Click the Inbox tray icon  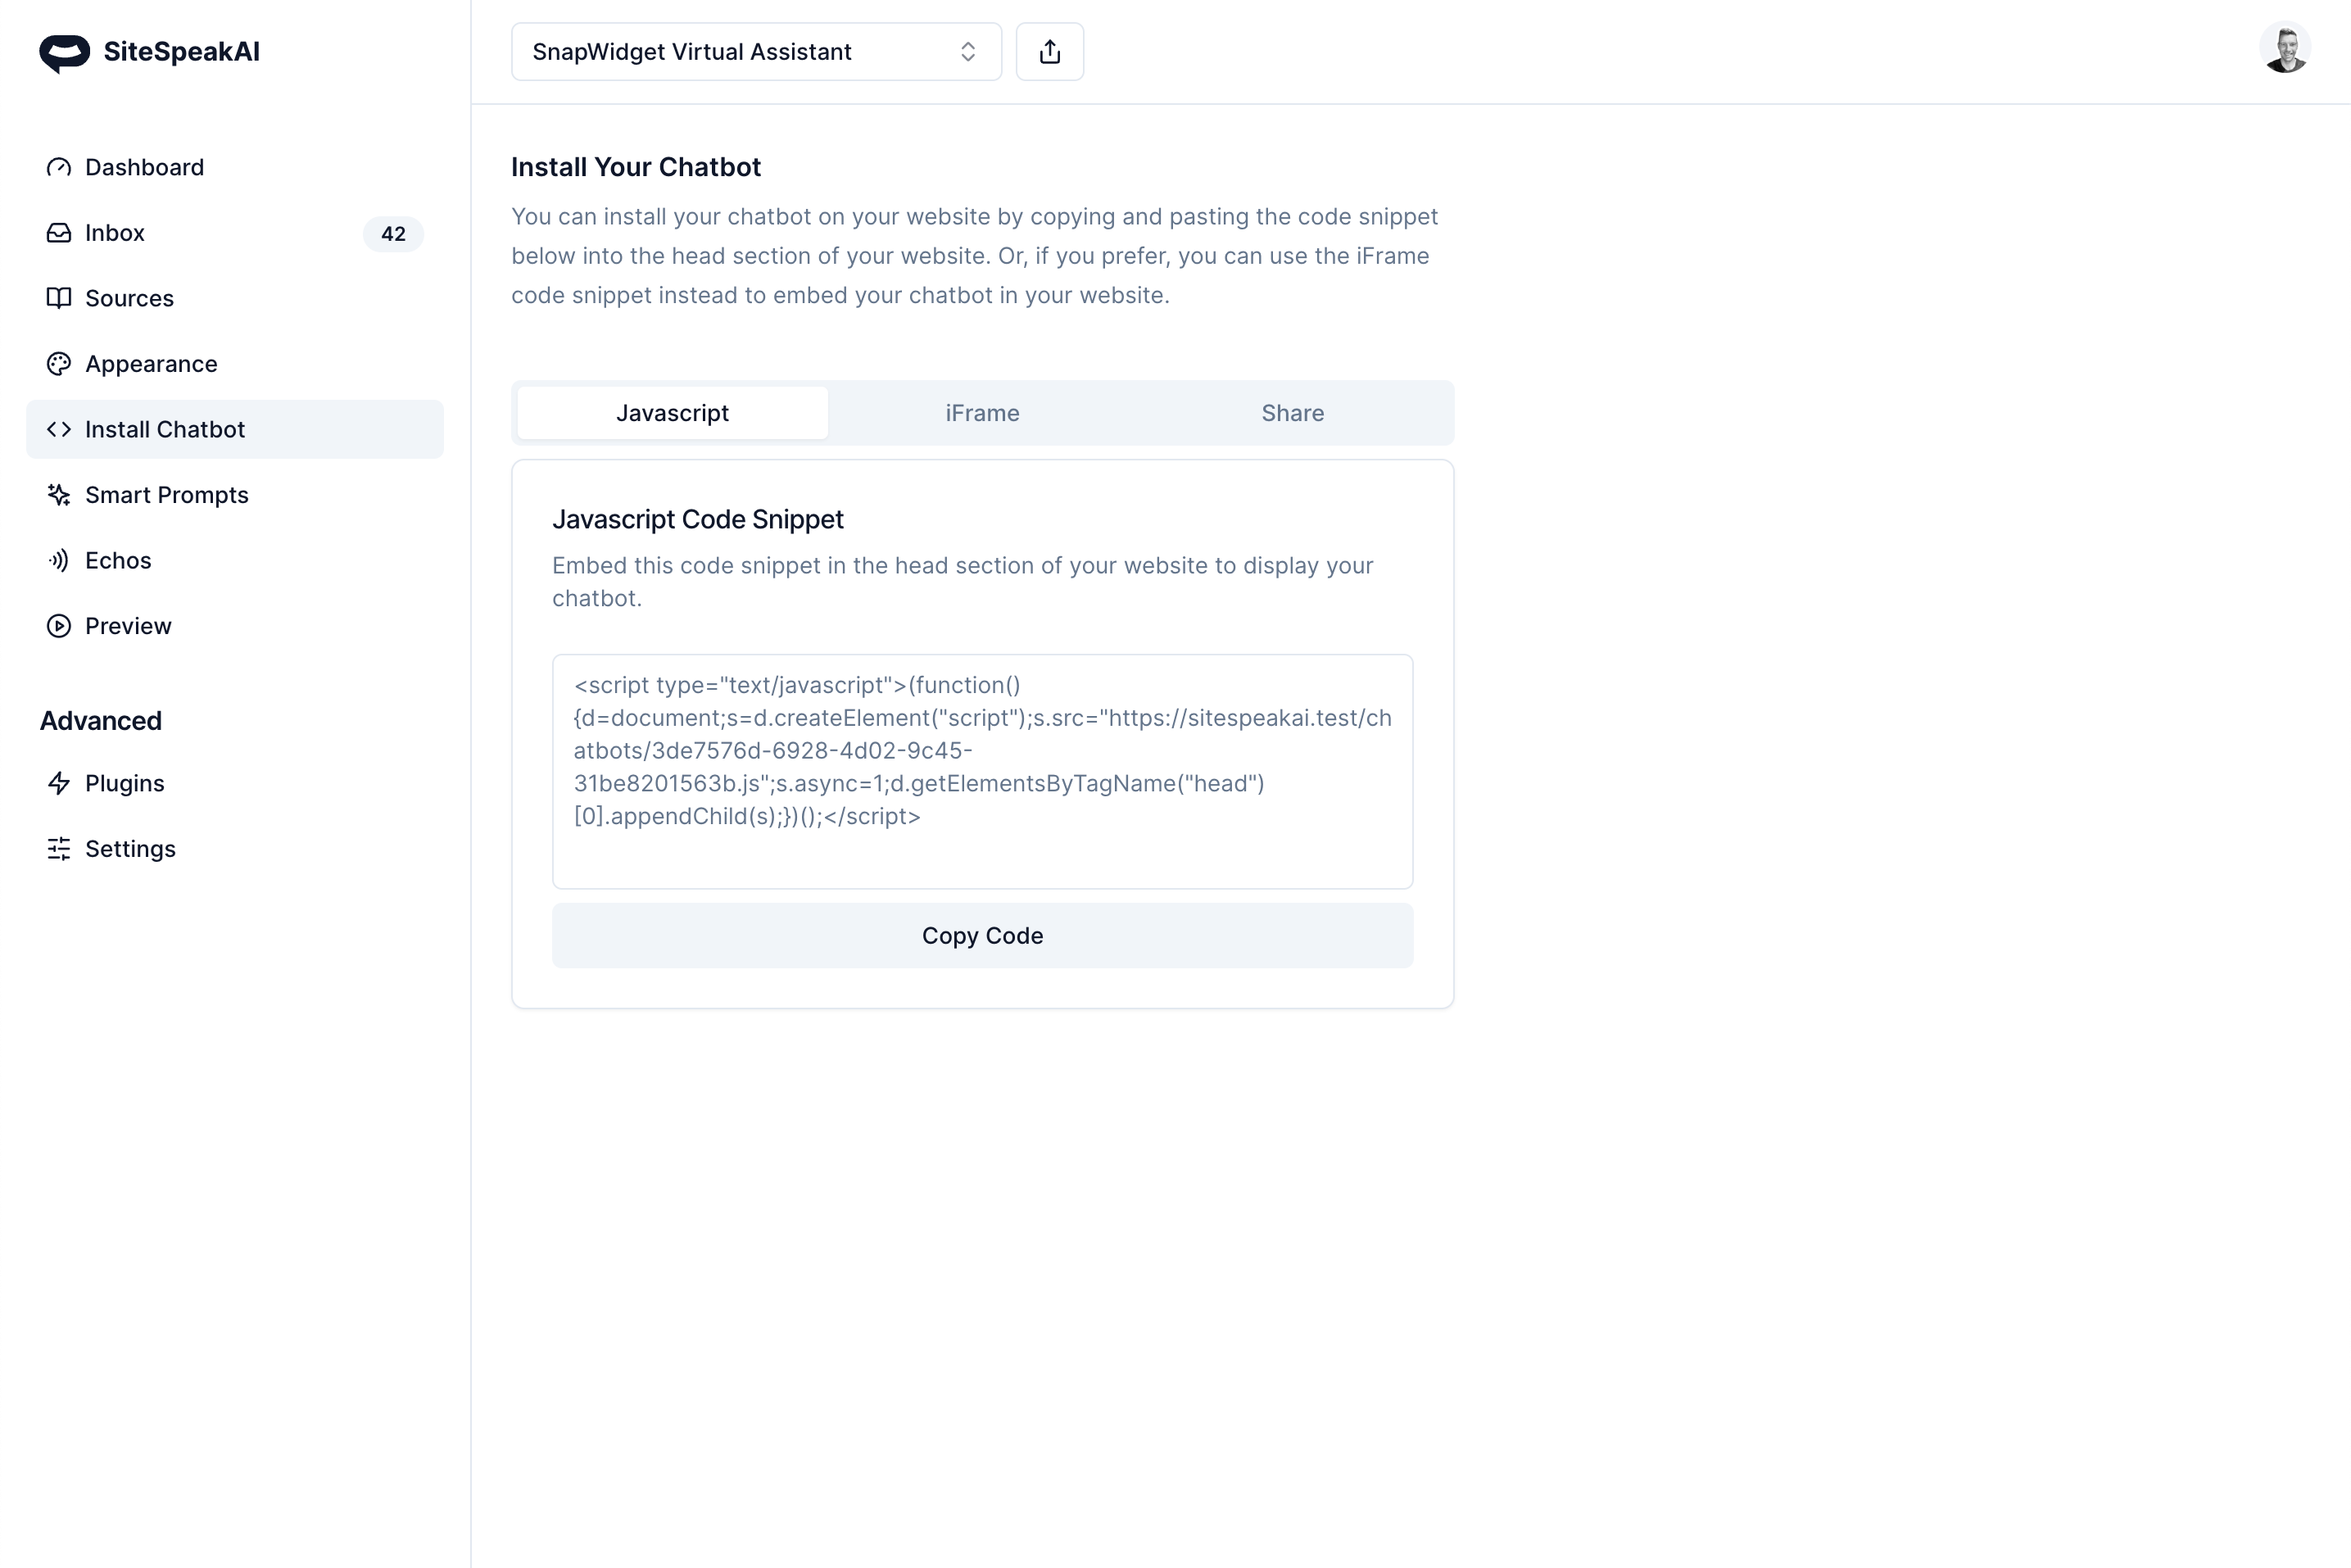pos(59,233)
